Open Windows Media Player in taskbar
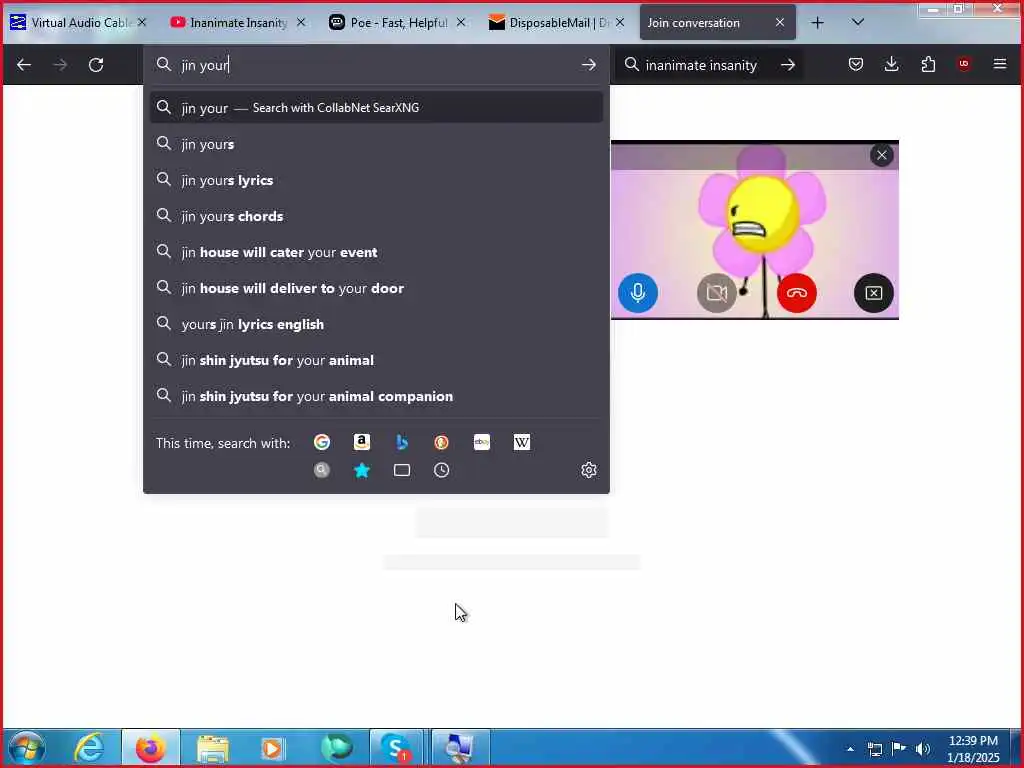This screenshot has height=768, width=1024. [272, 748]
